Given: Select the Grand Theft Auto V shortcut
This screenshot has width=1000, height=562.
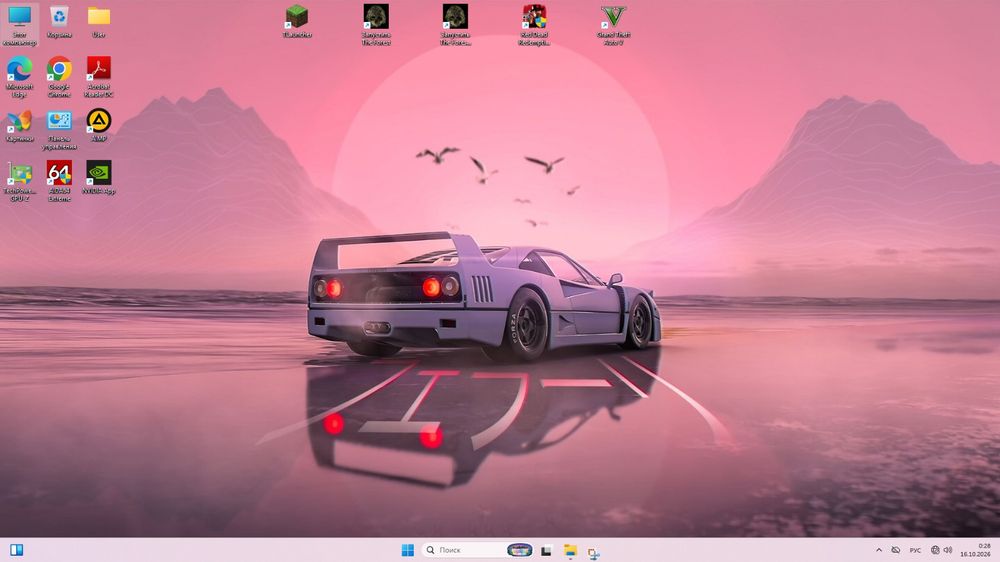Looking at the screenshot, I should (x=614, y=26).
